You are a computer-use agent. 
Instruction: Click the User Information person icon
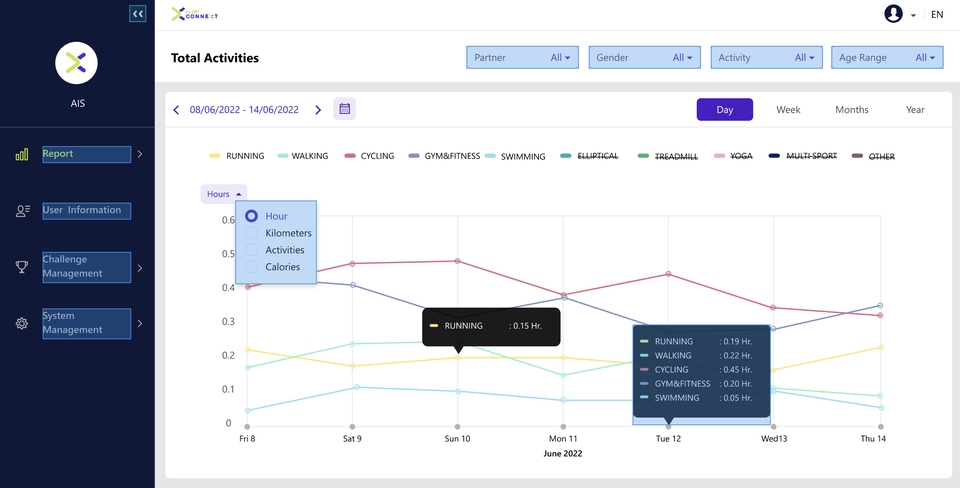coord(22,211)
